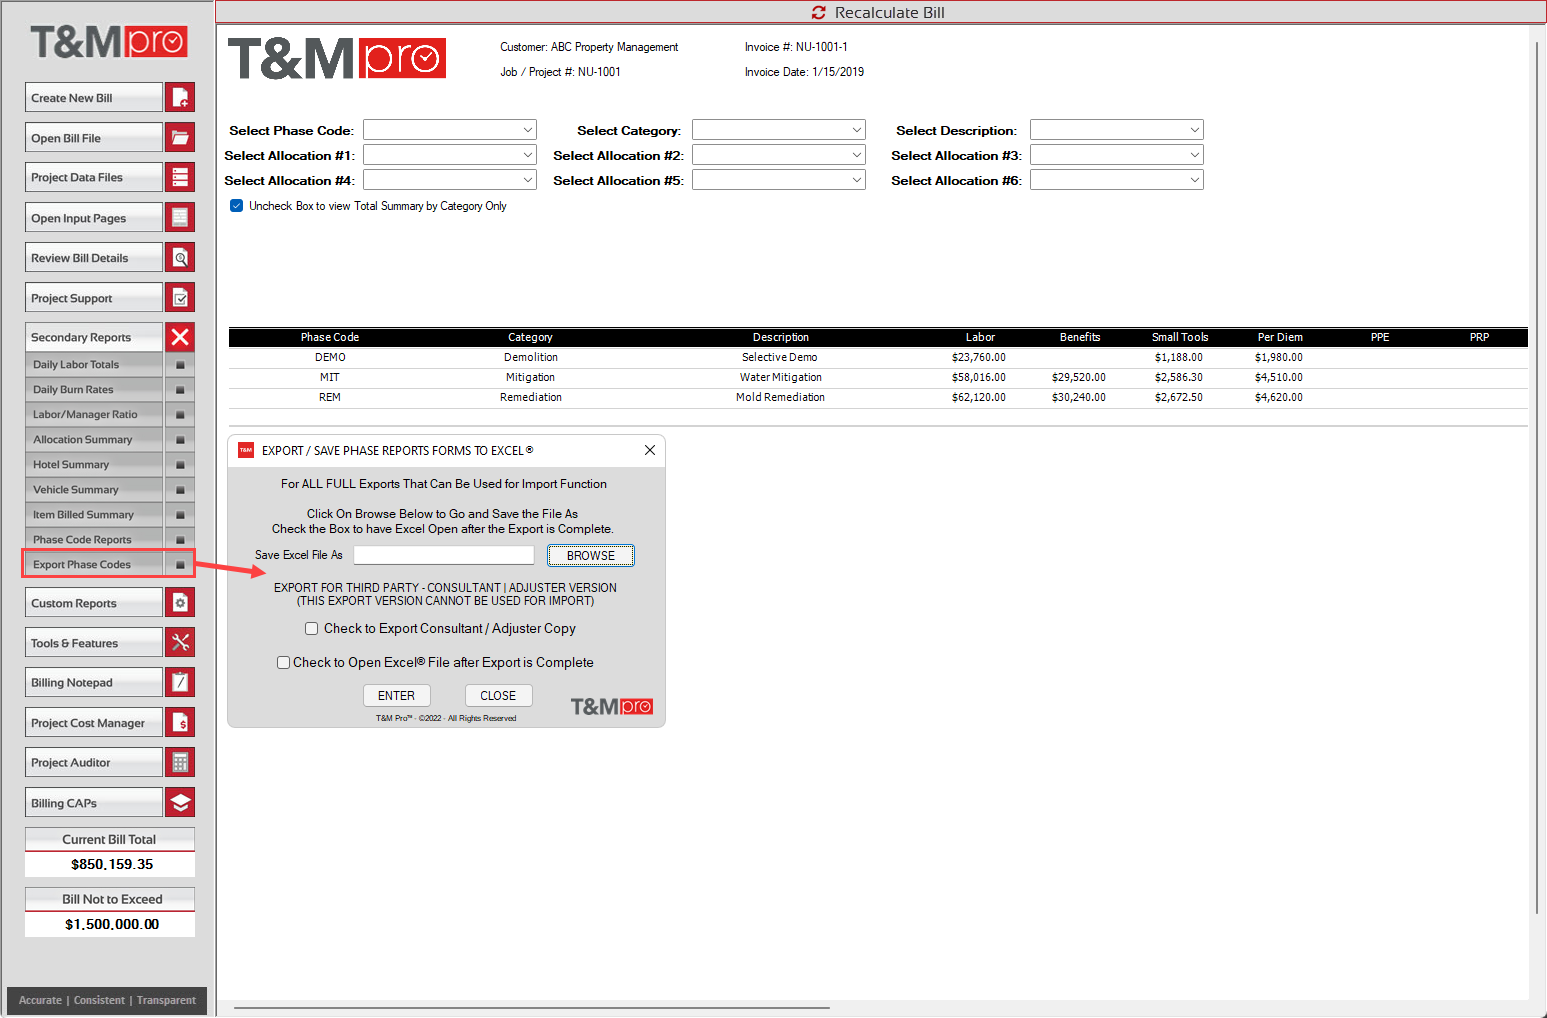Screen dimensions: 1547x1018
Task: Click the $62,120.00 labor value
Action: click(979, 397)
